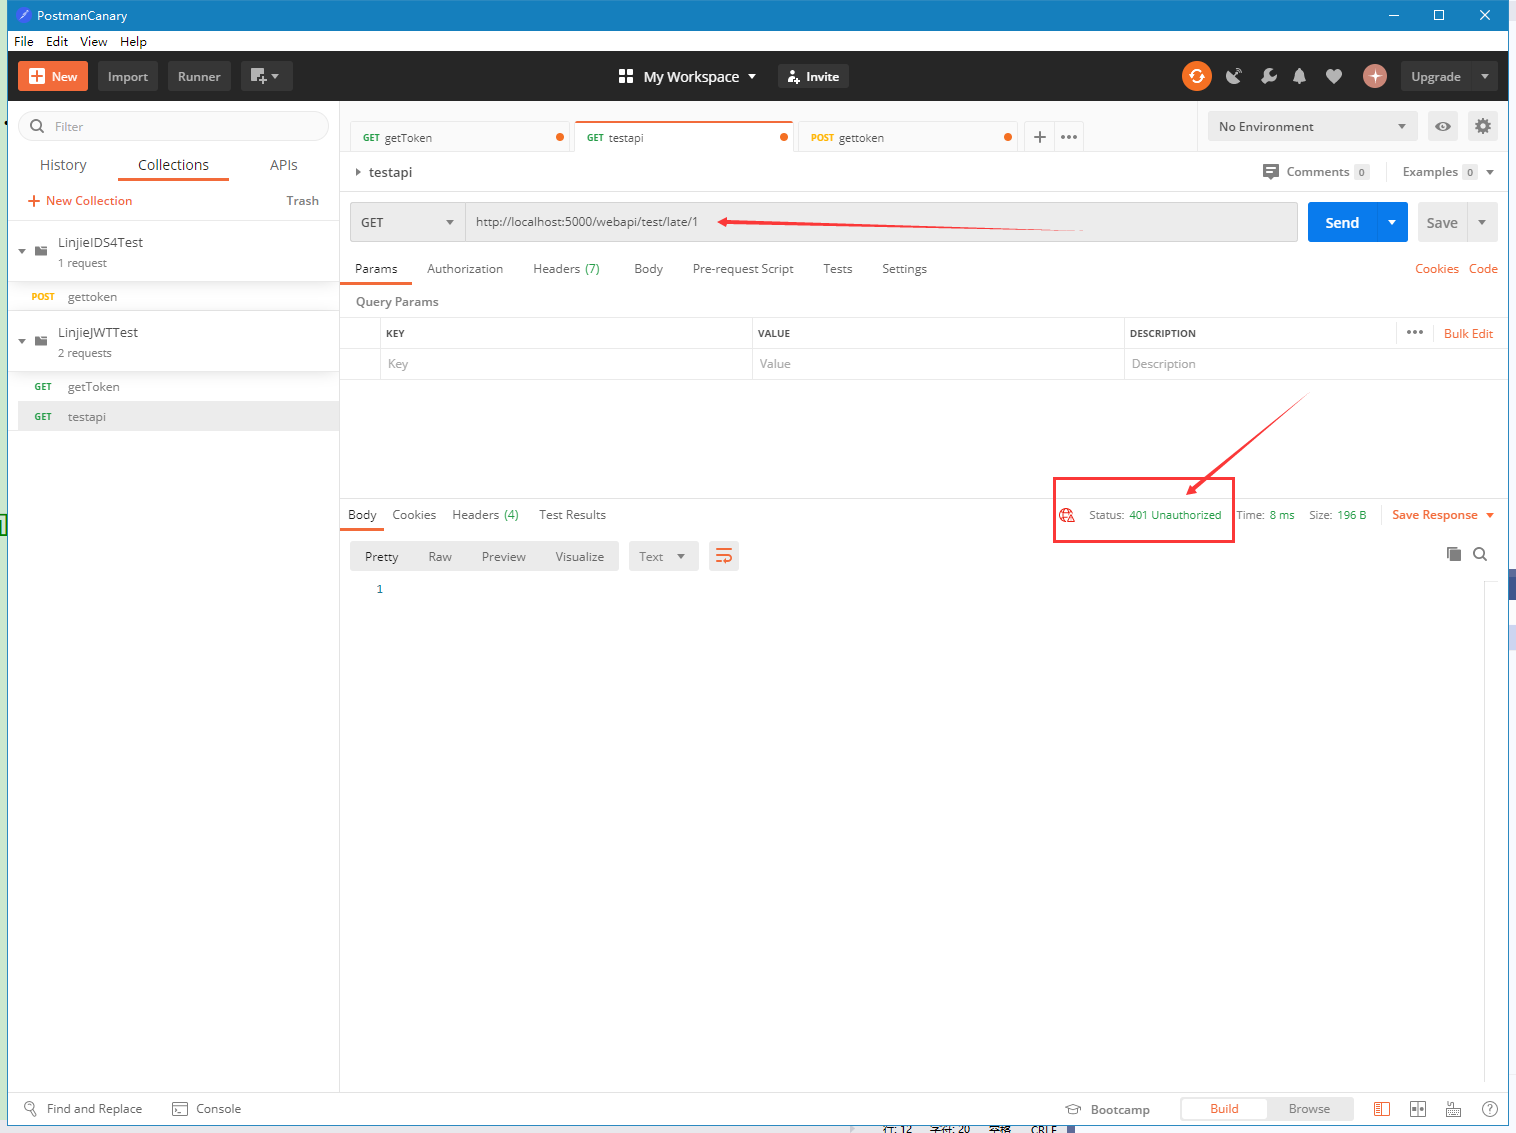This screenshot has height=1133, width=1516.
Task: Toggle line wrapping in the response viewer
Action: tap(724, 555)
